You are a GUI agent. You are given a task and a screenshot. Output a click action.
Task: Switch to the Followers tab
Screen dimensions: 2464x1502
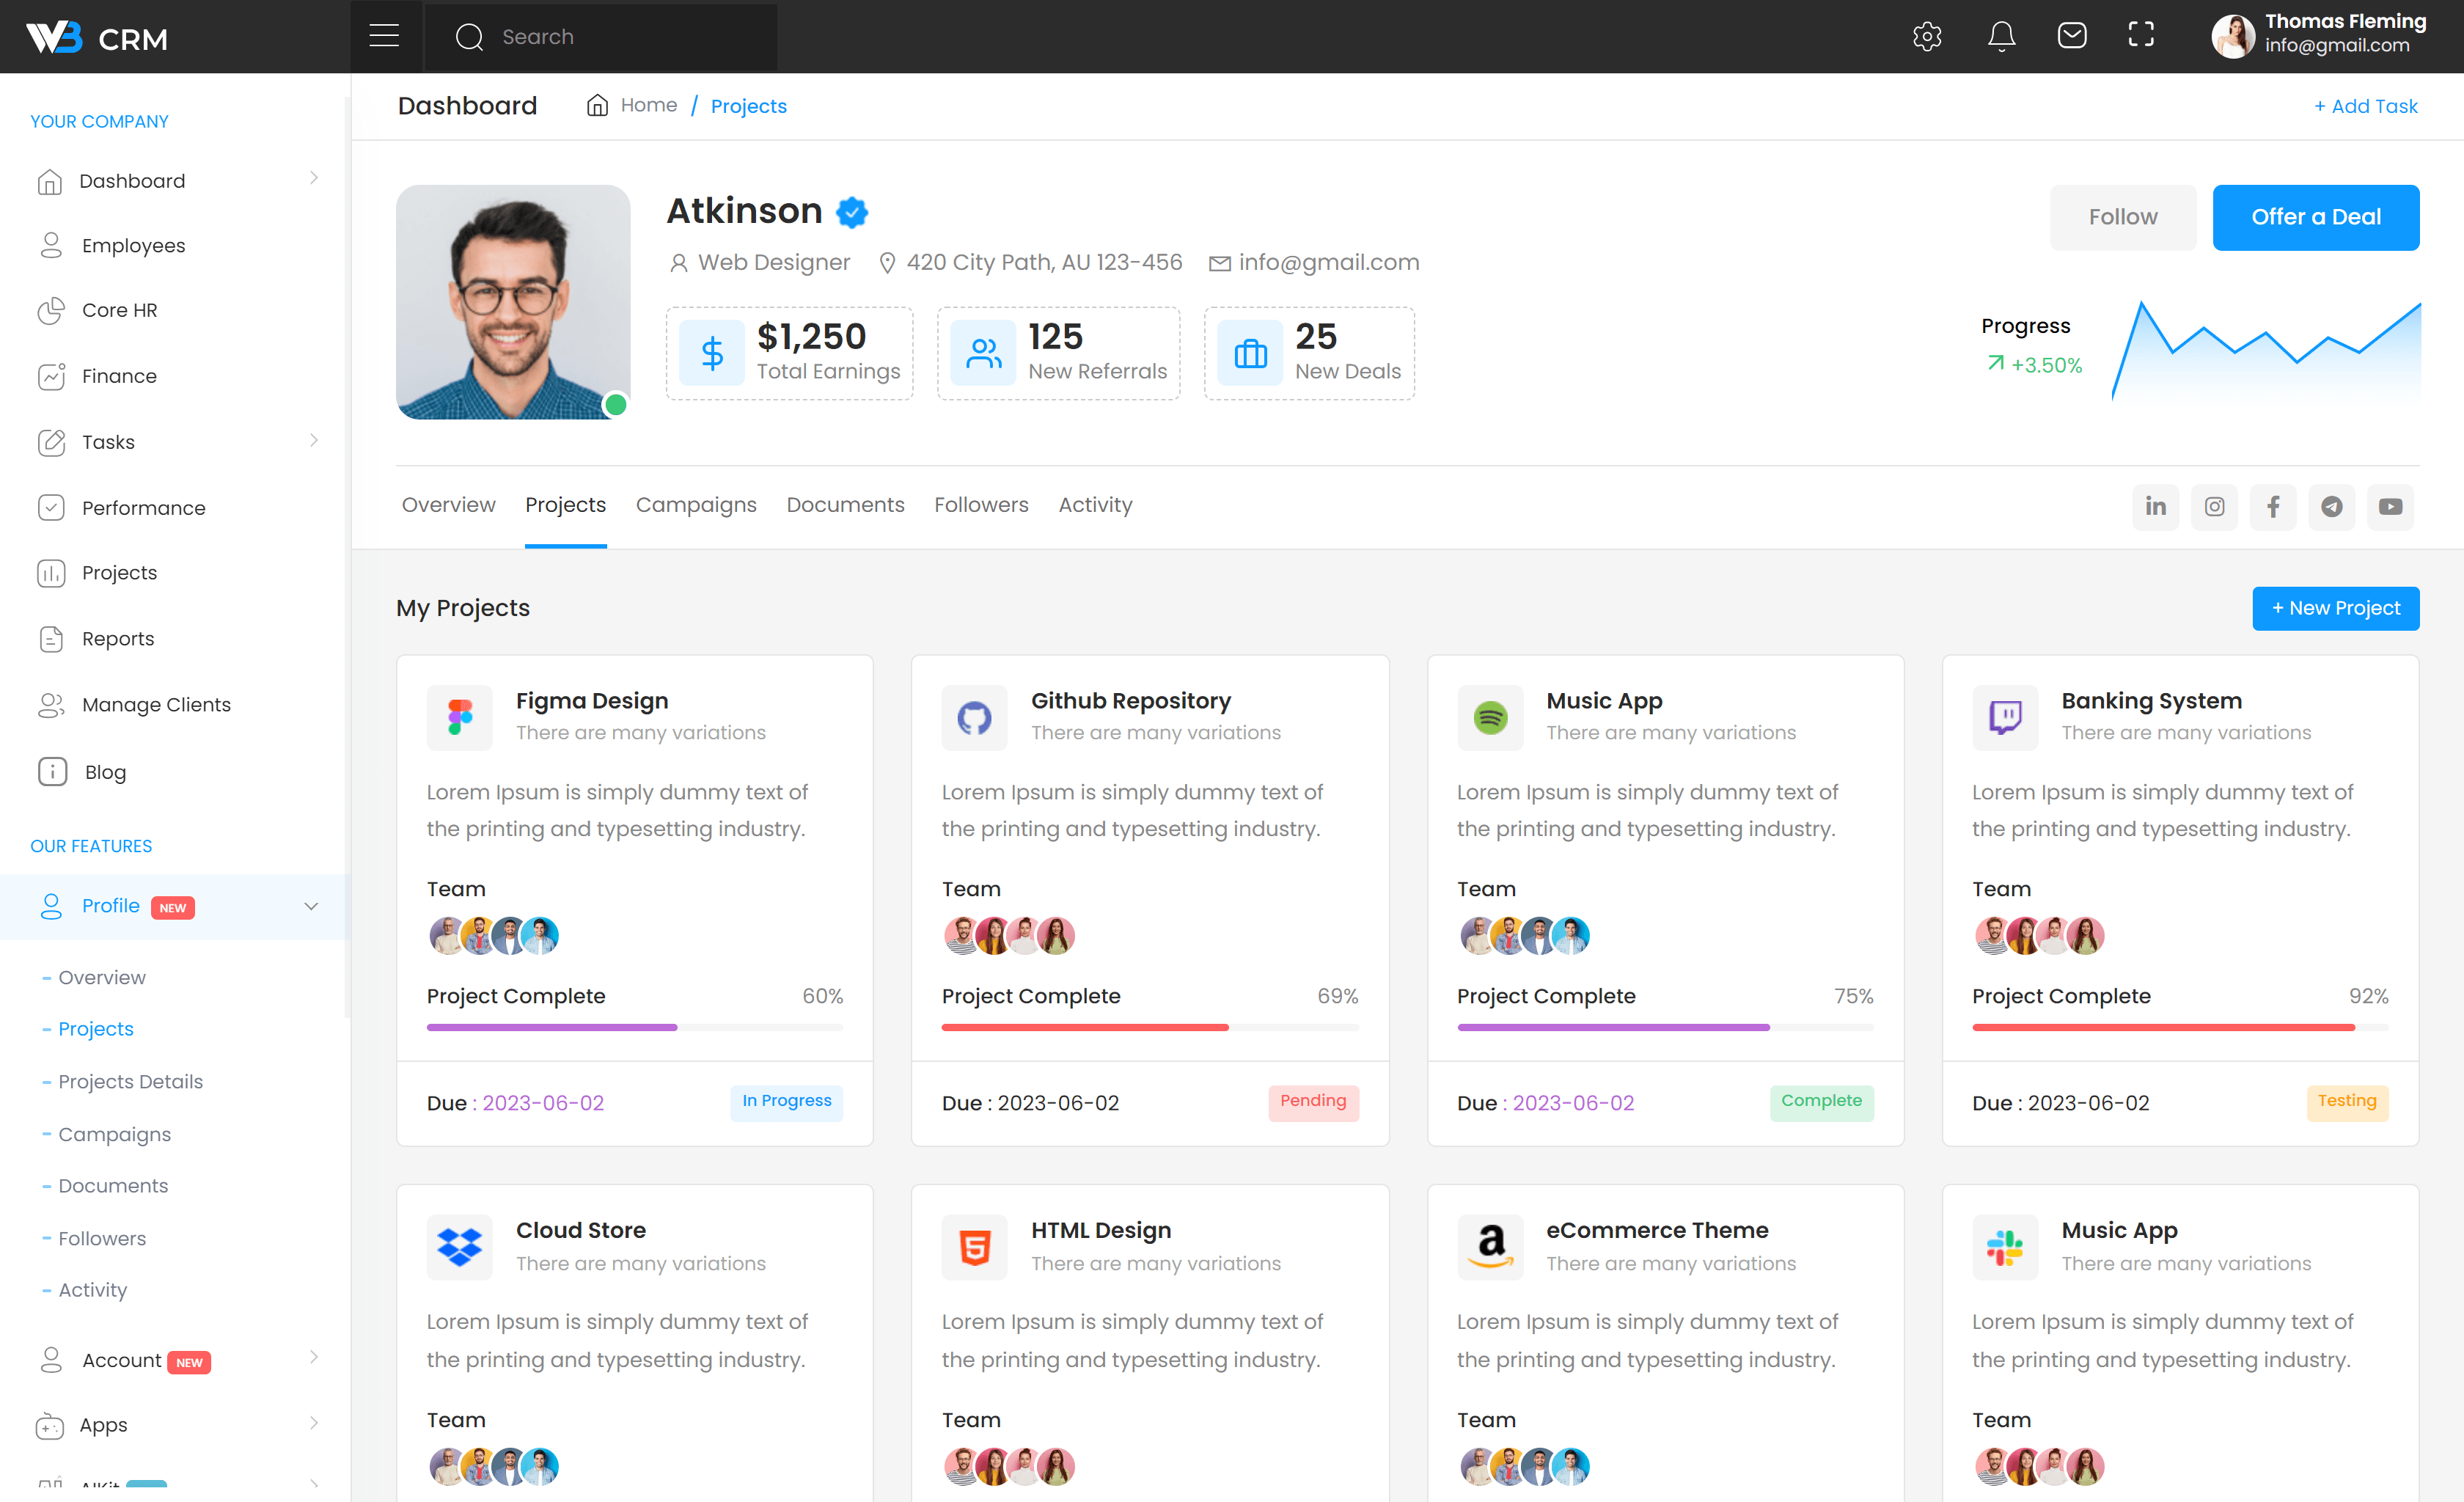(x=981, y=505)
